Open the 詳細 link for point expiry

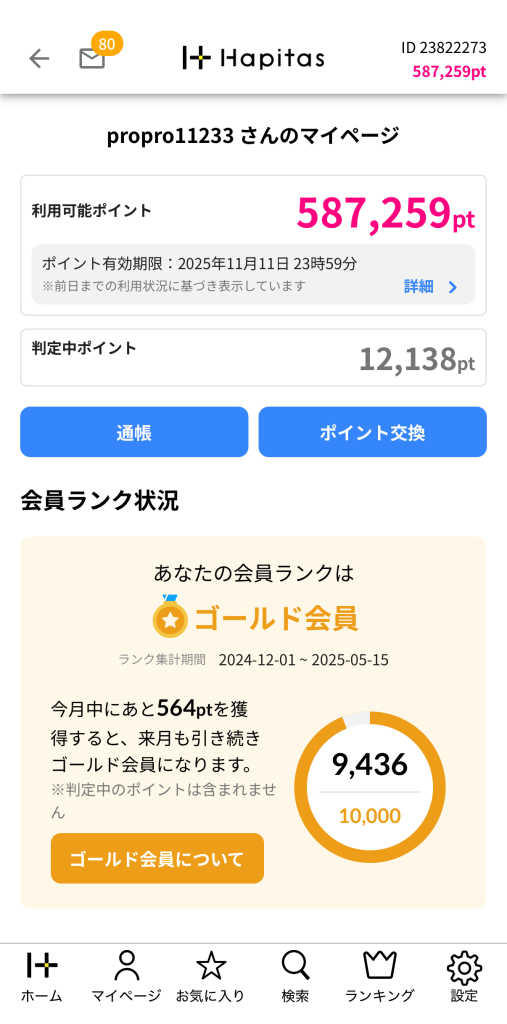coord(418,287)
